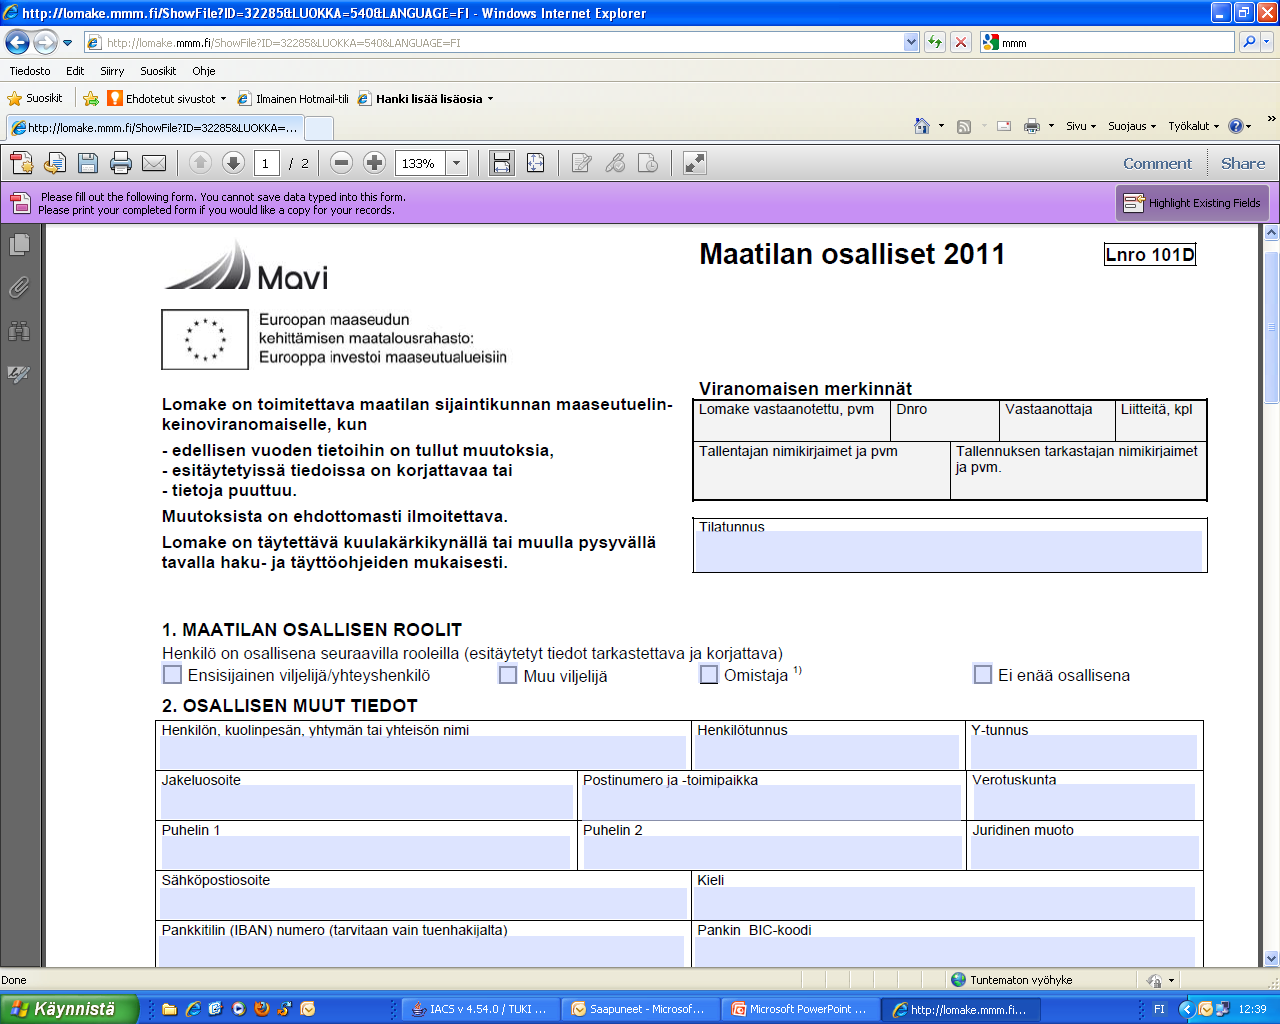
Task: Check the Ei enää osallisena checkbox
Action: (x=983, y=675)
